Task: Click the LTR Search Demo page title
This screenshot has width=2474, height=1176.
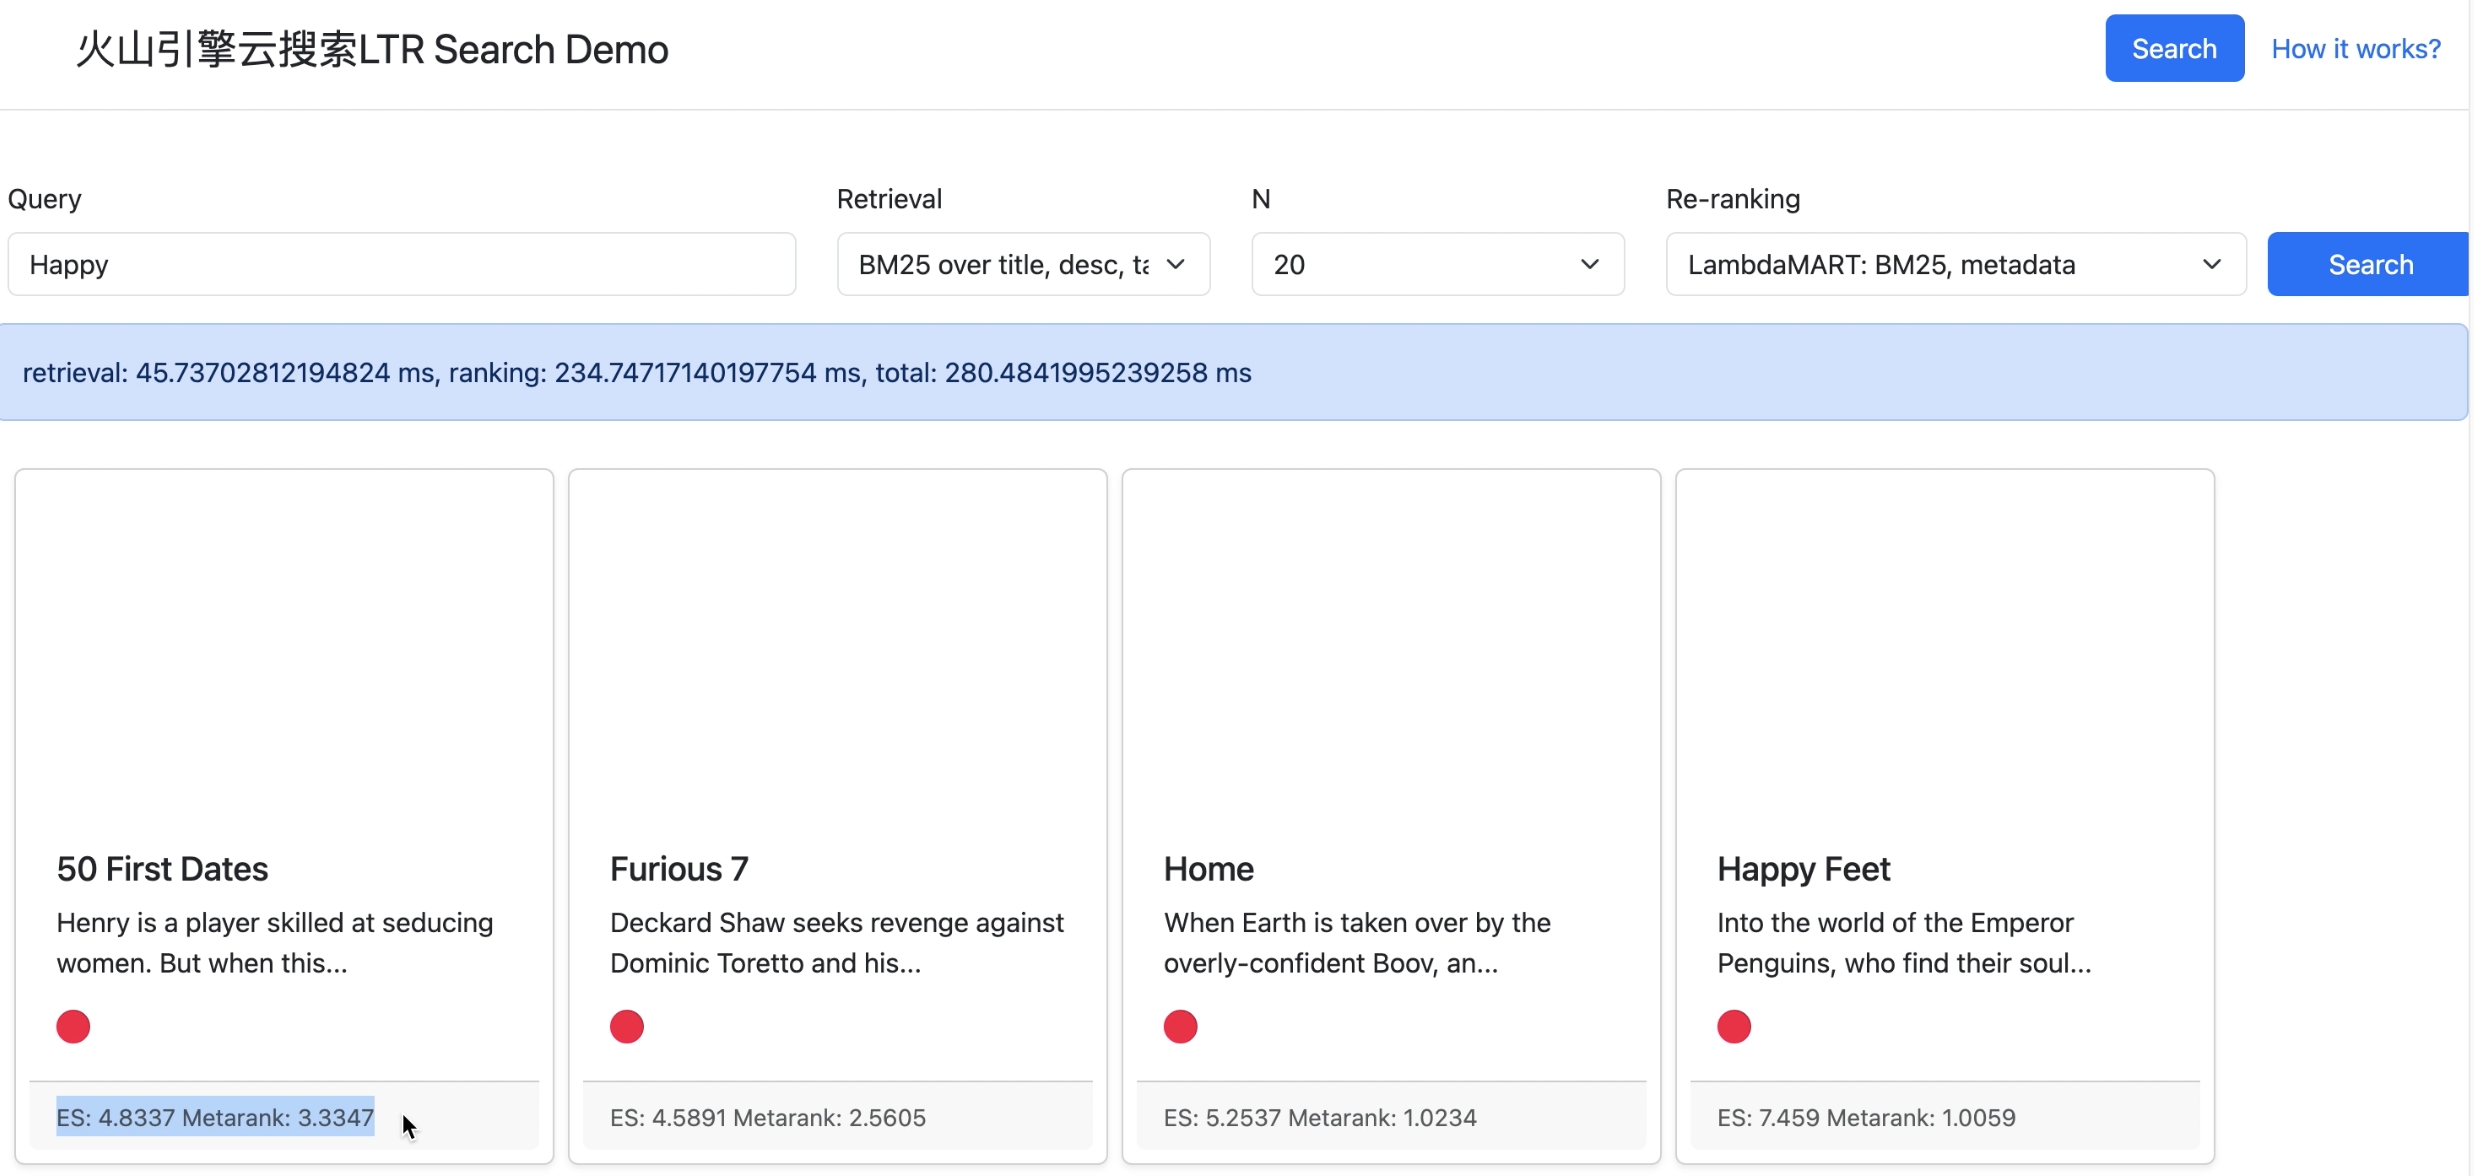Action: point(372,49)
